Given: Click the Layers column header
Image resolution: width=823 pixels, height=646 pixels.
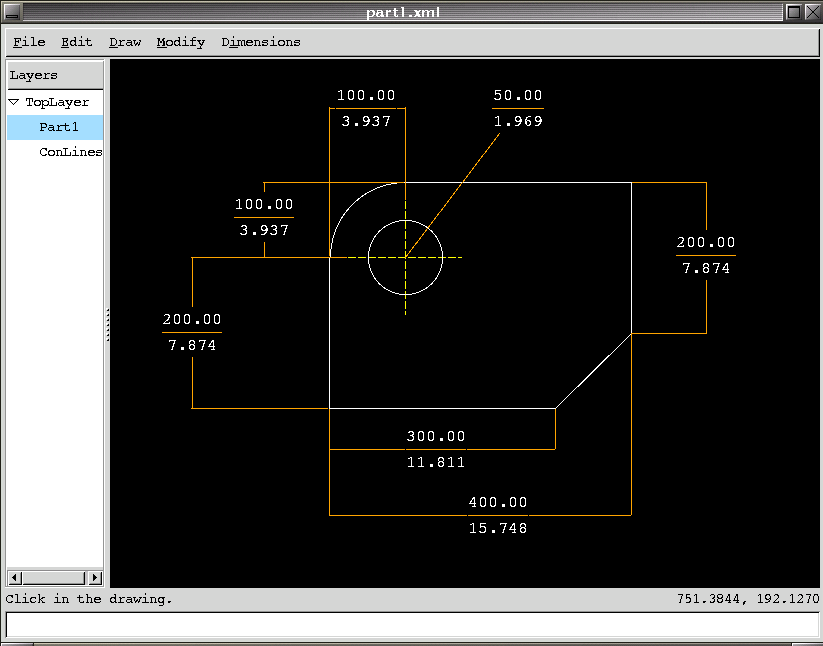Looking at the screenshot, I should click(x=55, y=75).
